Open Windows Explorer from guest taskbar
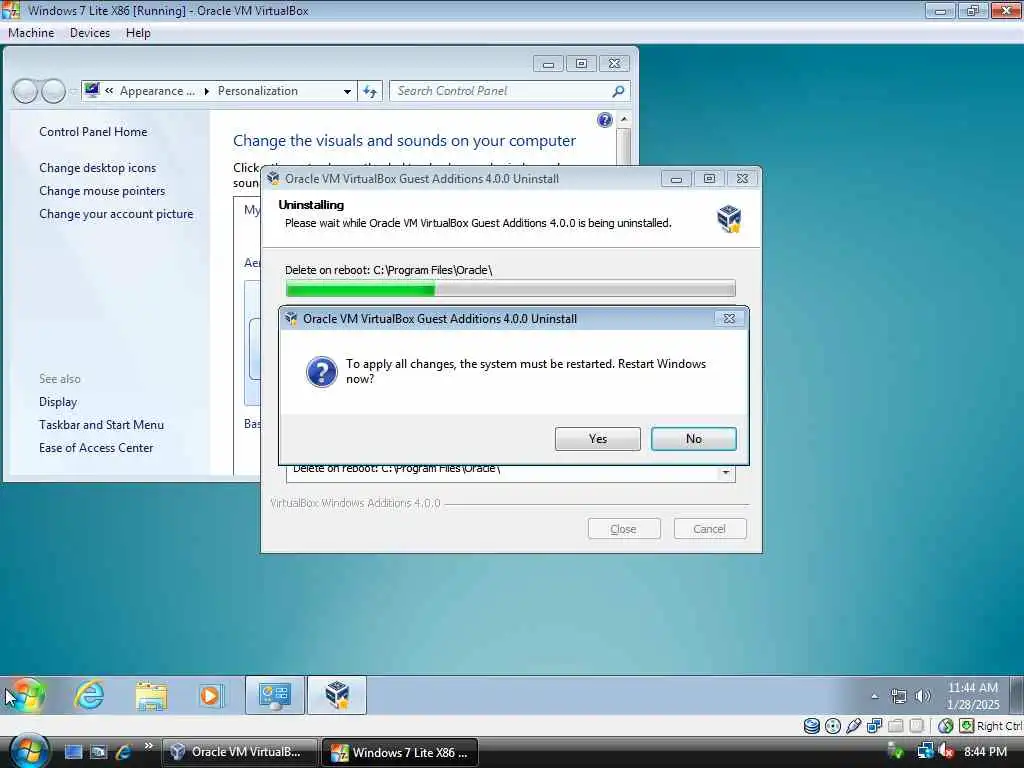 [x=152, y=696]
